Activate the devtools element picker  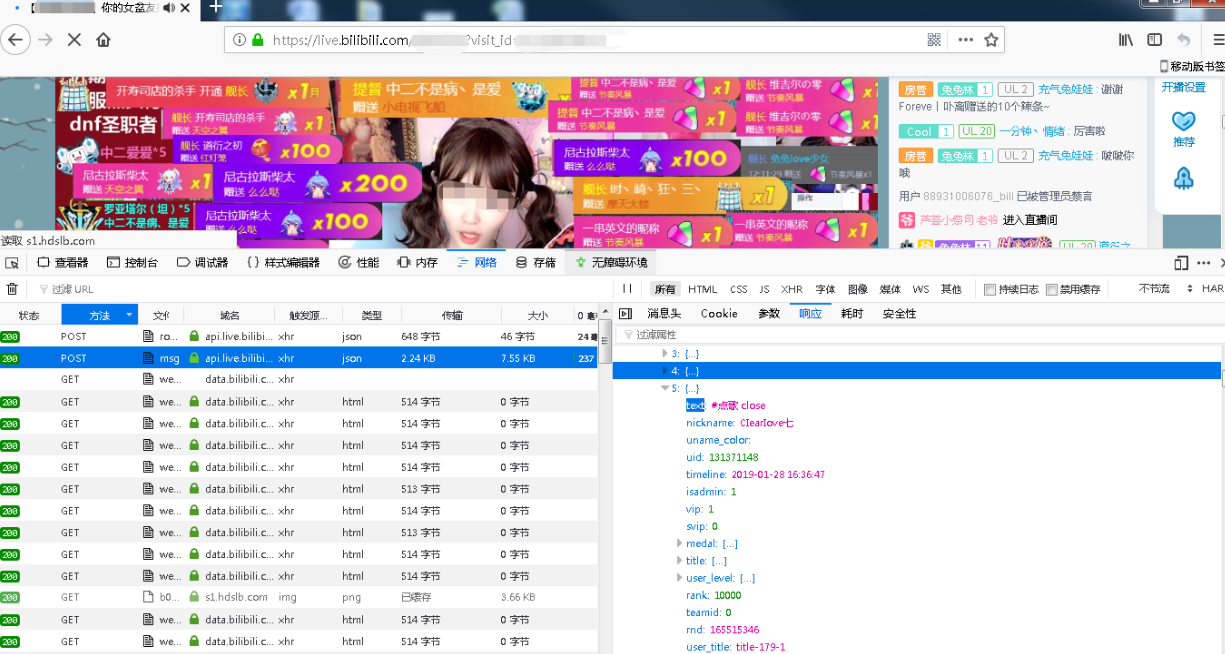(x=12, y=263)
